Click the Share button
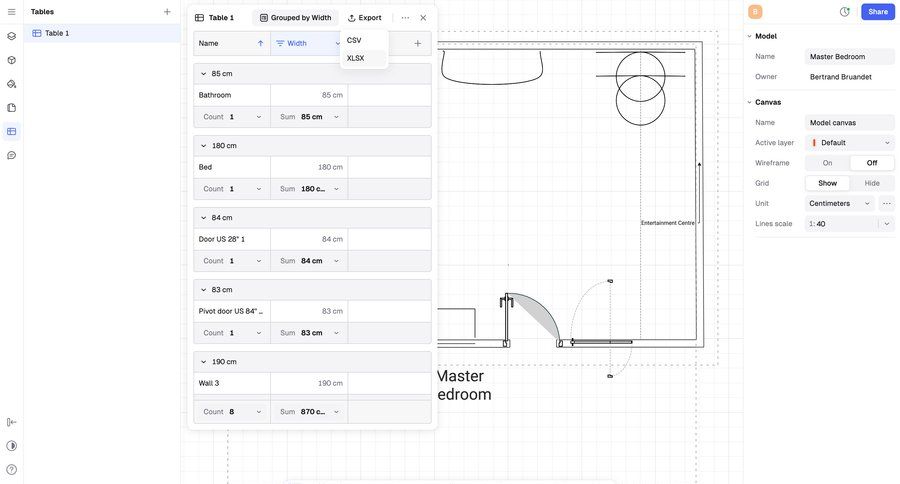The height and width of the screenshot is (484, 900). pyautogui.click(x=877, y=12)
